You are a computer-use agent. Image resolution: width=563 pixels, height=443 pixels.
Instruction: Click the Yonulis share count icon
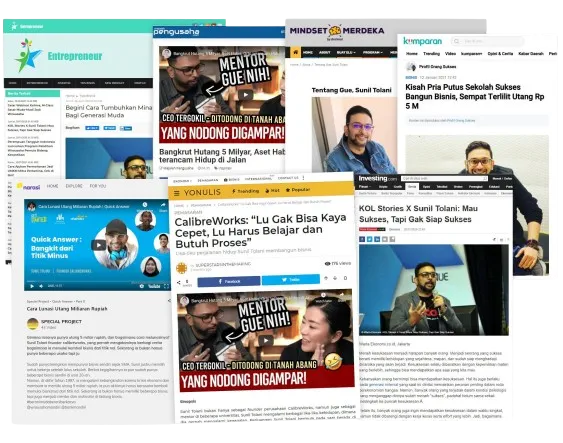tap(179, 283)
